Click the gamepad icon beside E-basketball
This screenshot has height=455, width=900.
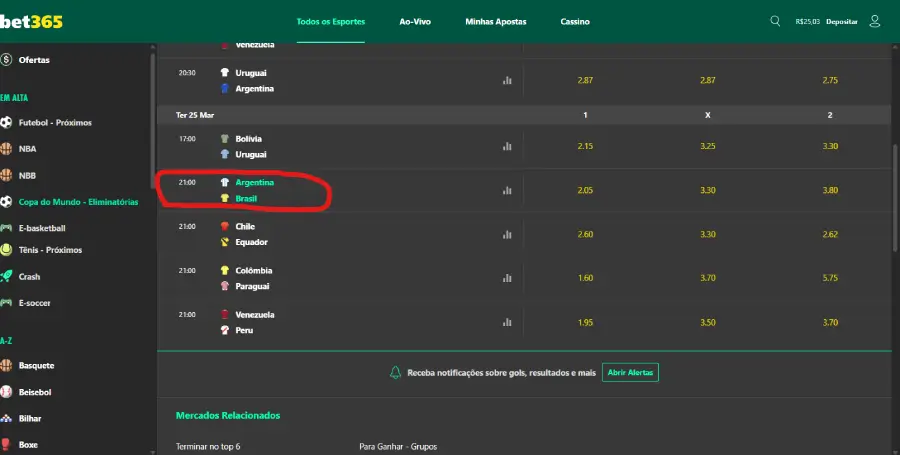(x=6, y=228)
